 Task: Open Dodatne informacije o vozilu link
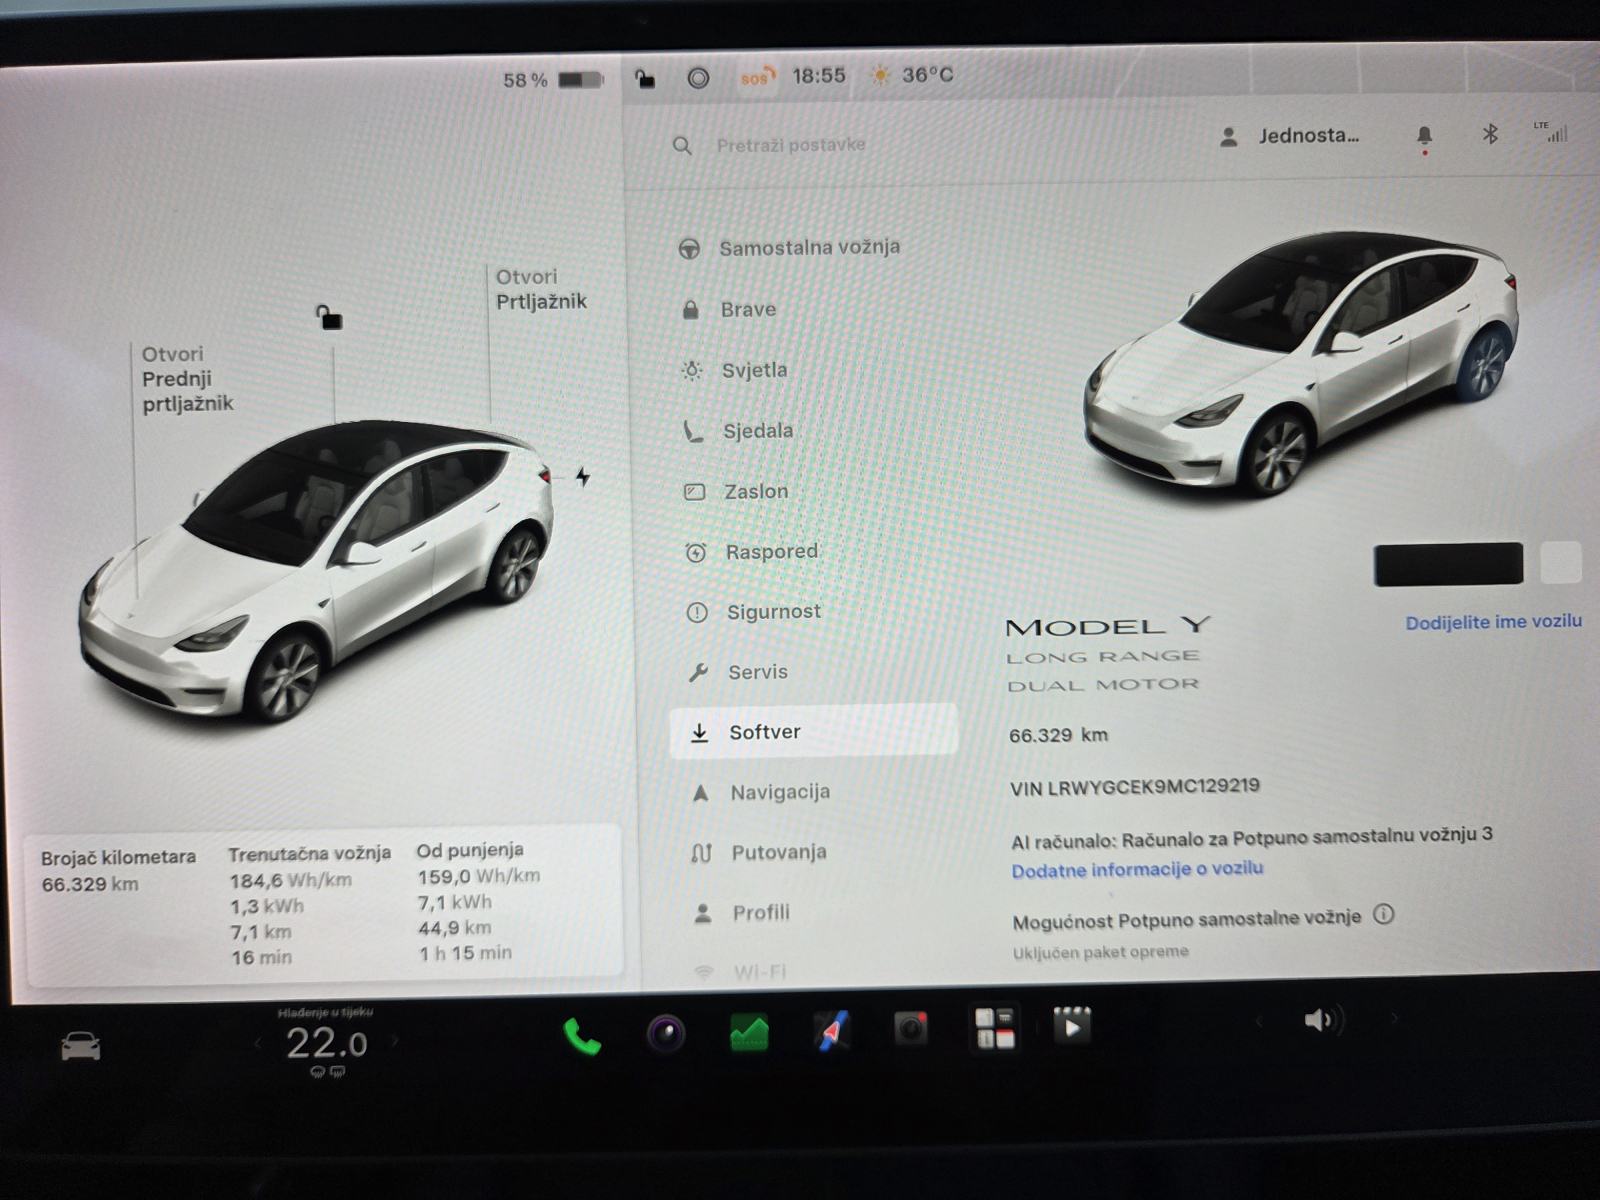point(1137,869)
